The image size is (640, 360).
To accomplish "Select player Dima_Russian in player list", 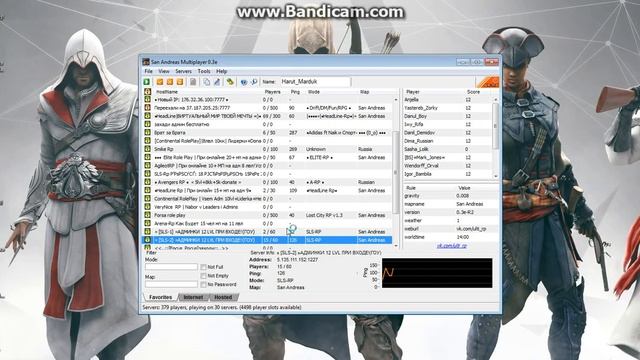I will [448, 141].
